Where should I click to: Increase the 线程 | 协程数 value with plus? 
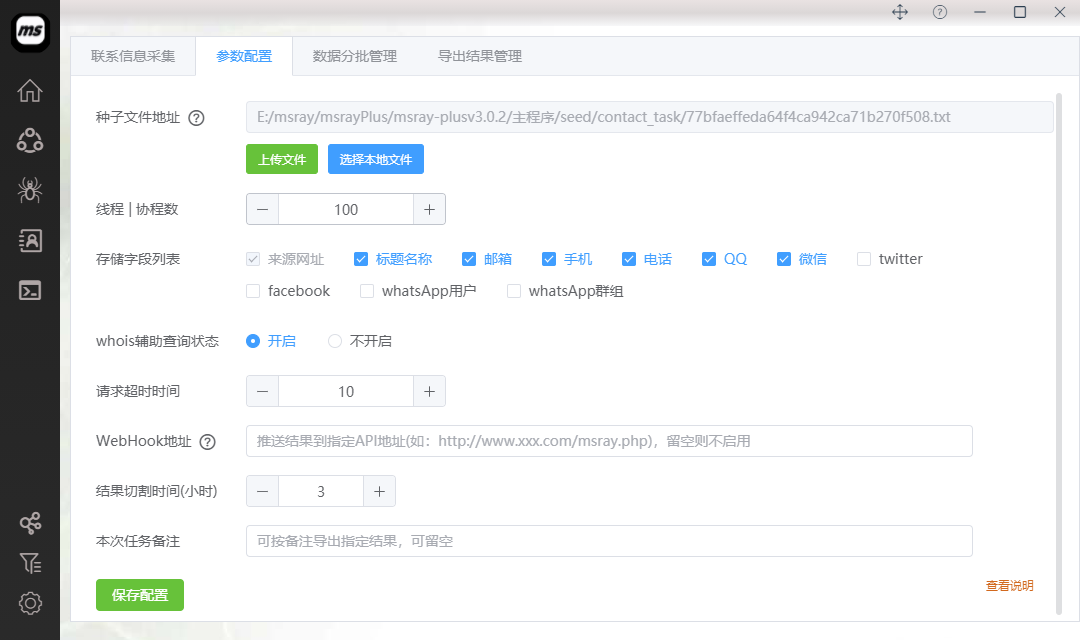coord(429,209)
